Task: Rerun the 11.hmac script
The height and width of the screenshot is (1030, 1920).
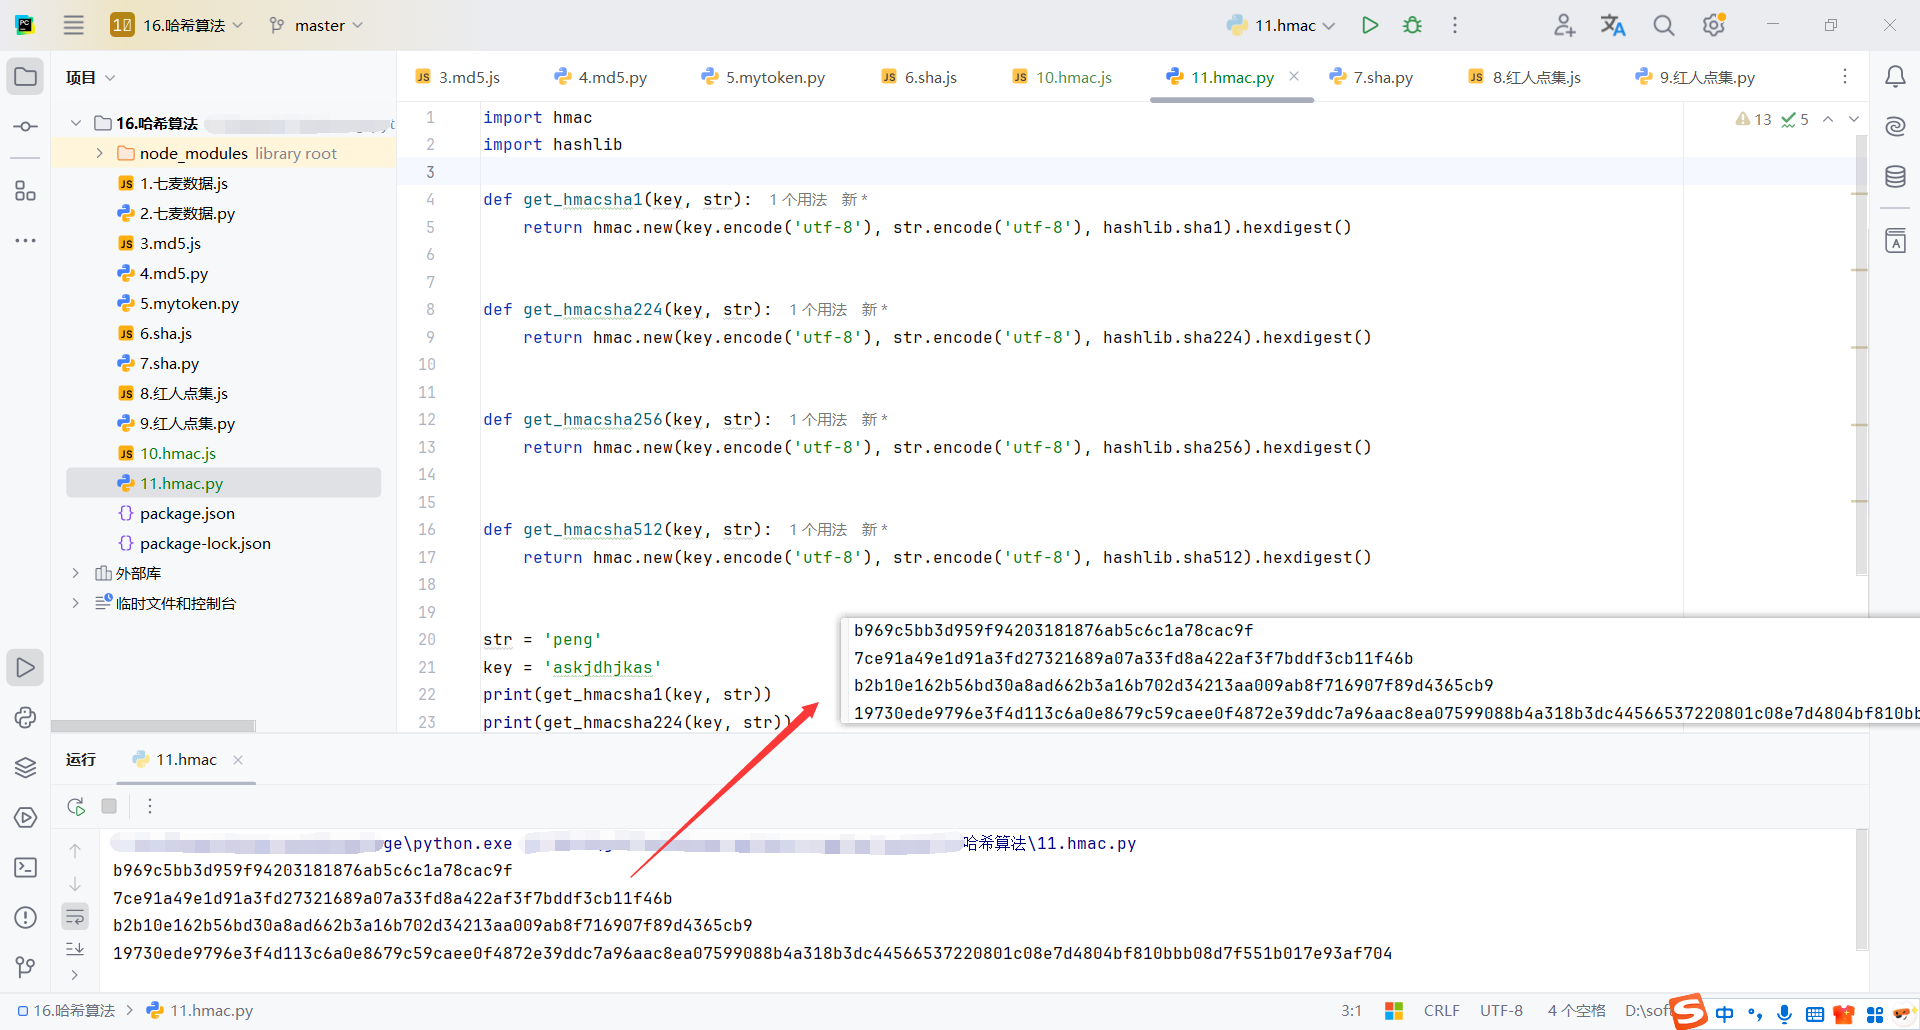Action: pyautogui.click(x=76, y=806)
